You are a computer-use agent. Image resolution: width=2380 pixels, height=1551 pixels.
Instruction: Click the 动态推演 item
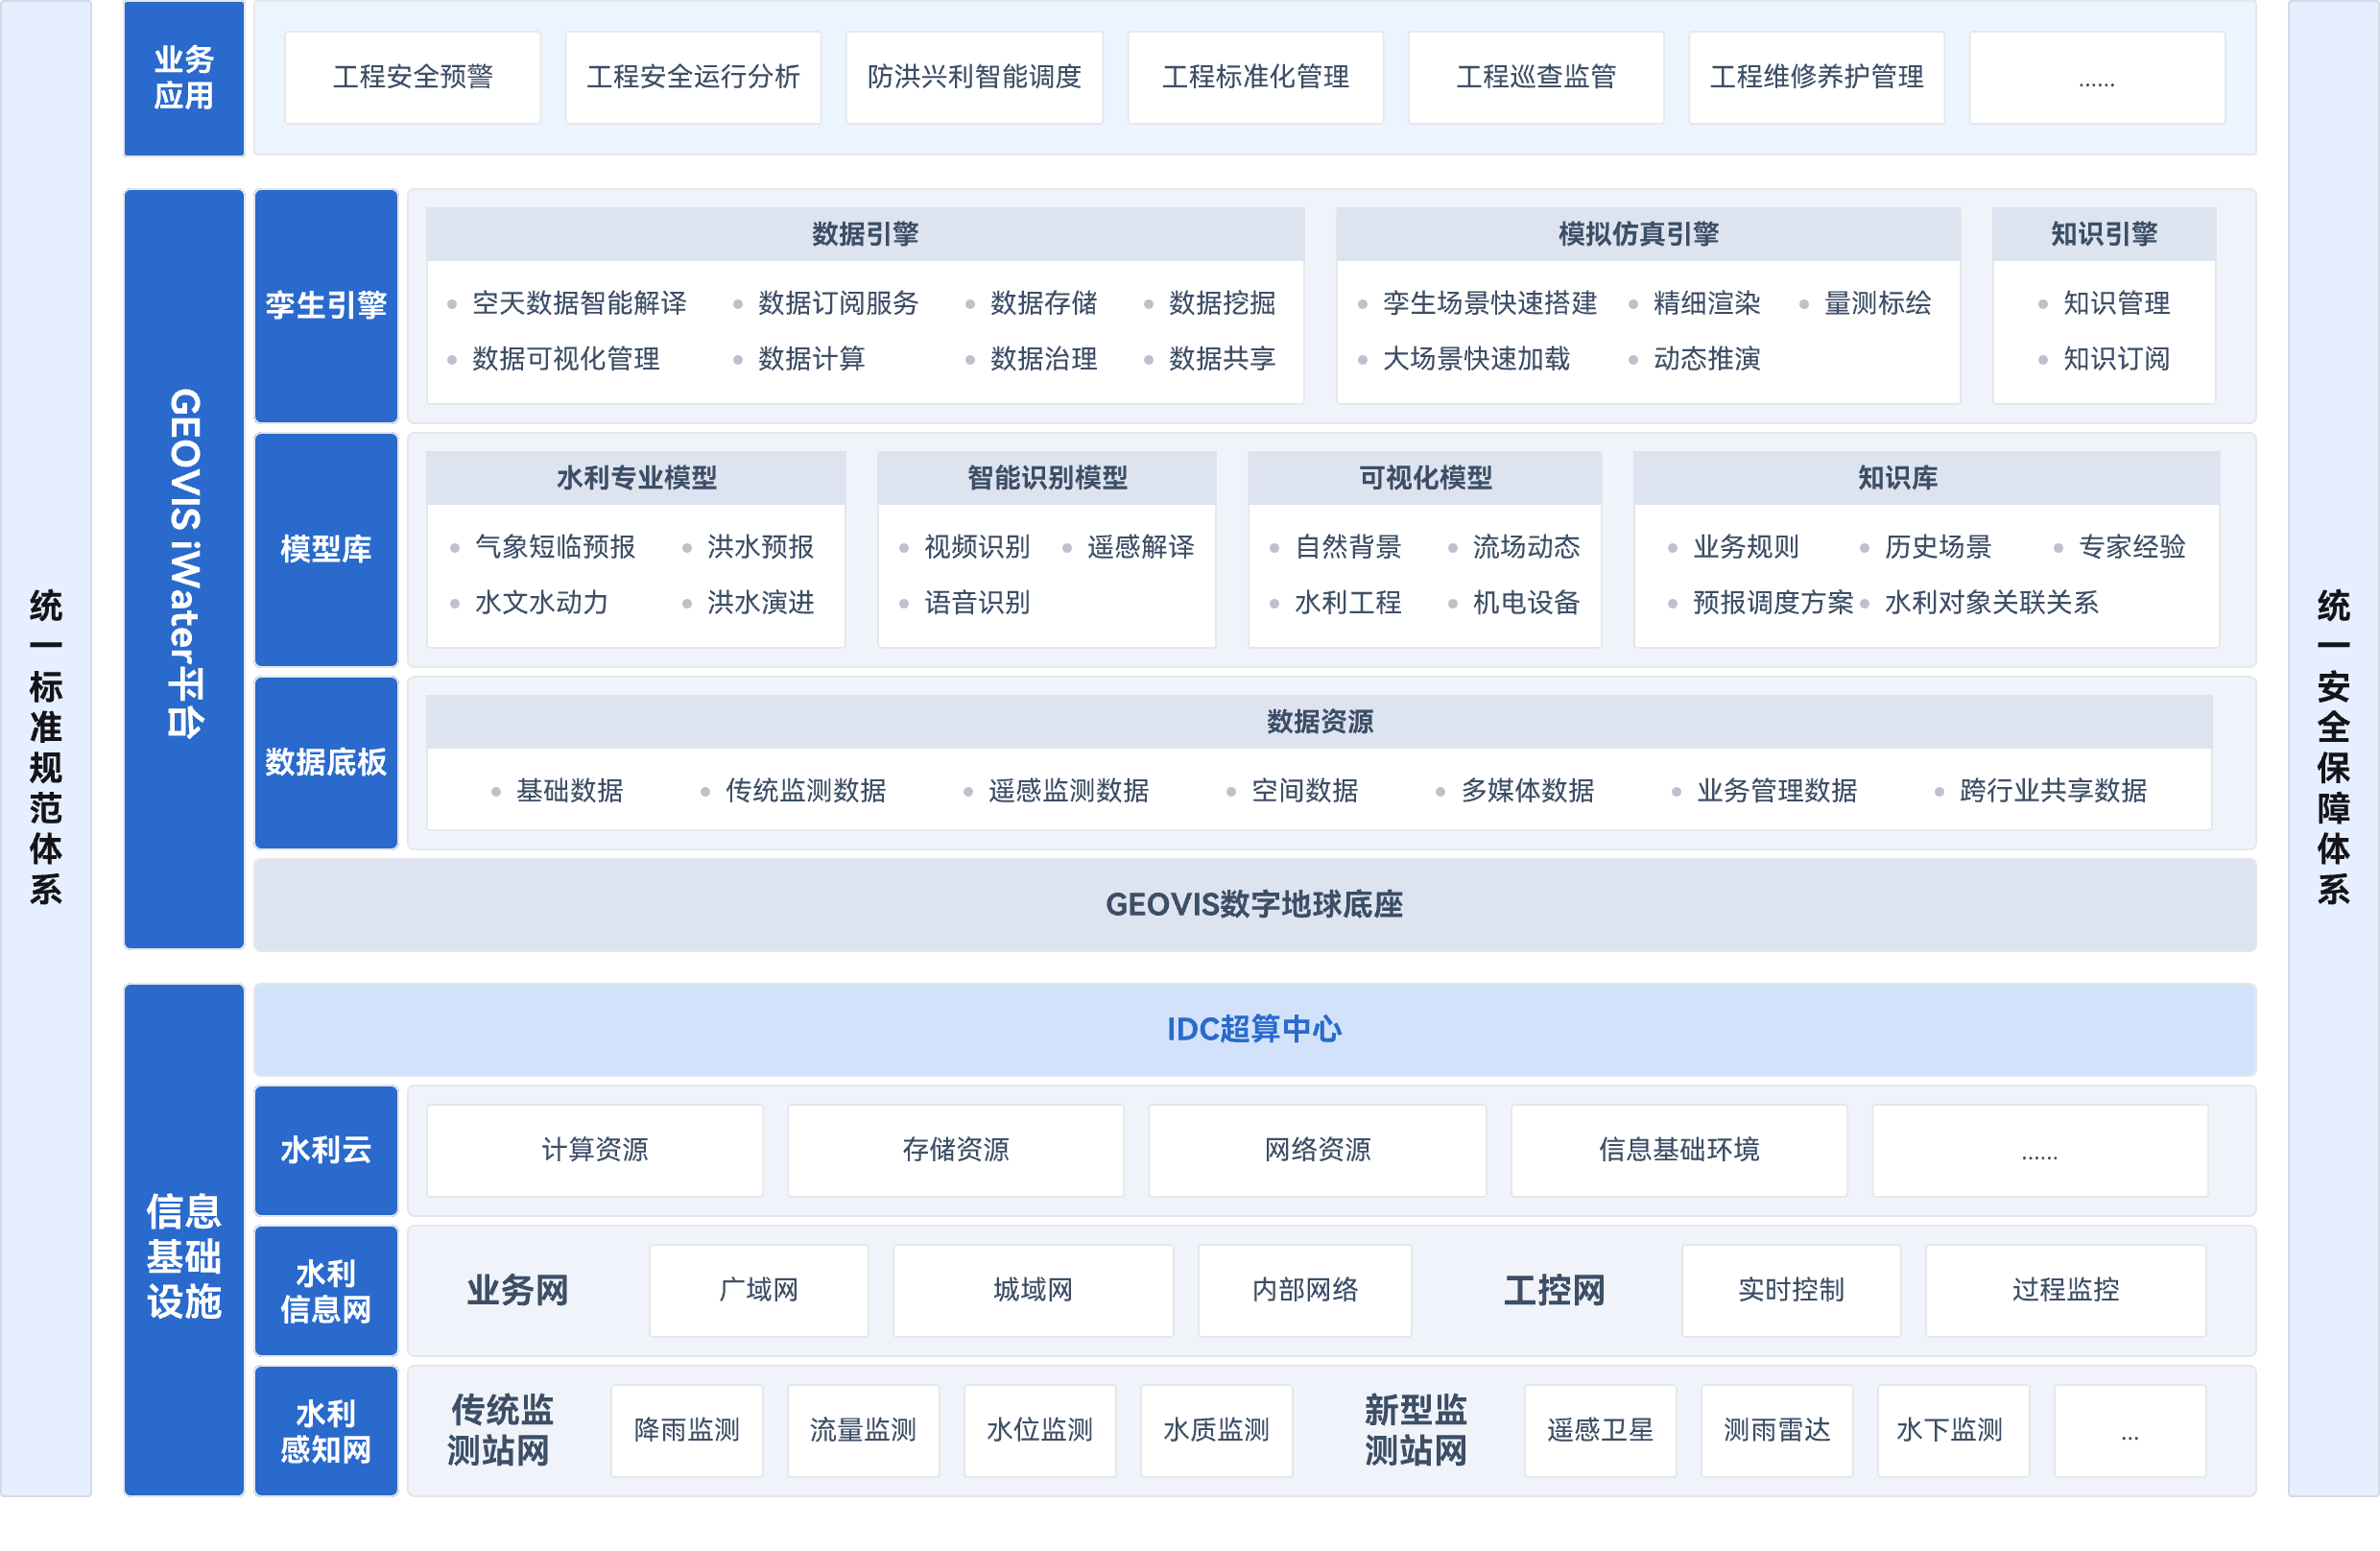click(x=1707, y=359)
